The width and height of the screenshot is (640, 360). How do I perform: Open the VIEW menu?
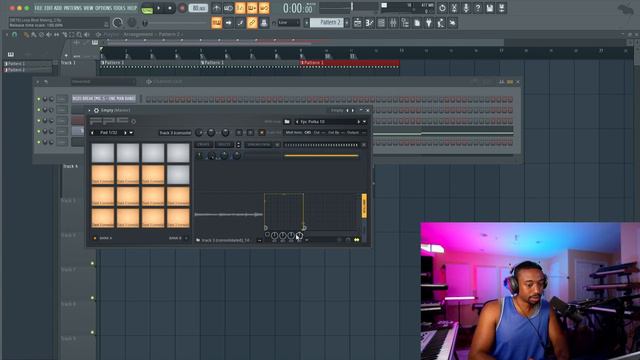pyautogui.click(x=89, y=8)
